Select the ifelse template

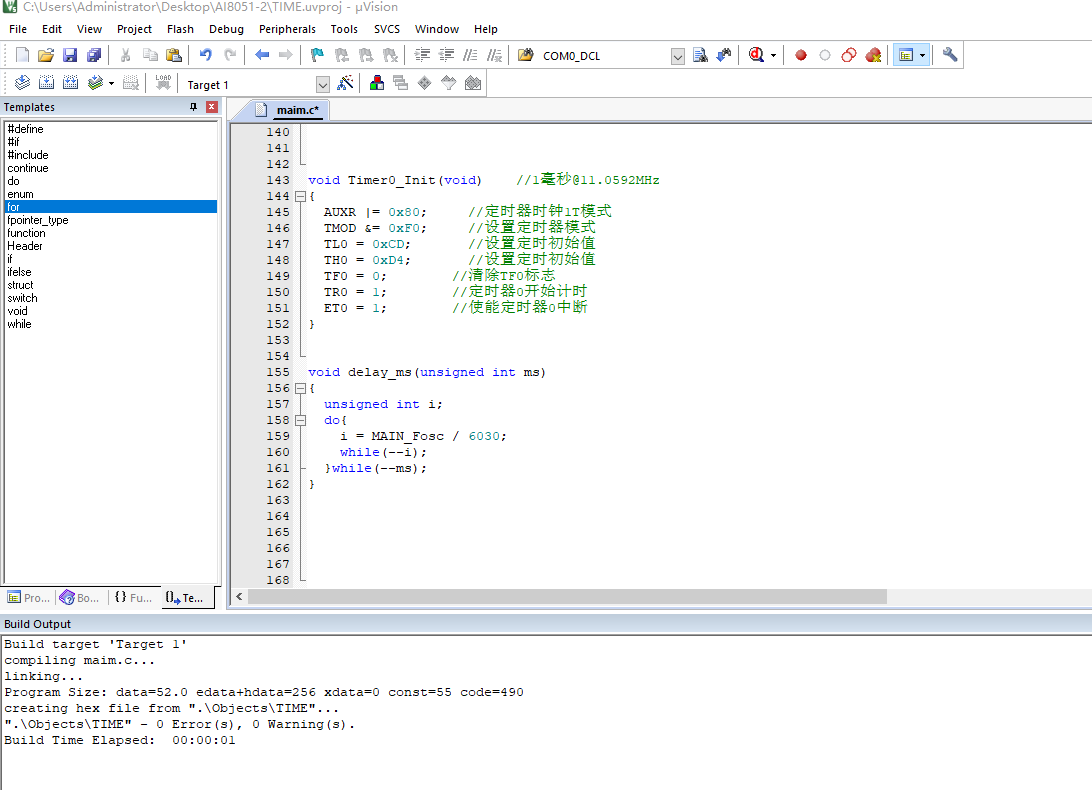[20, 272]
